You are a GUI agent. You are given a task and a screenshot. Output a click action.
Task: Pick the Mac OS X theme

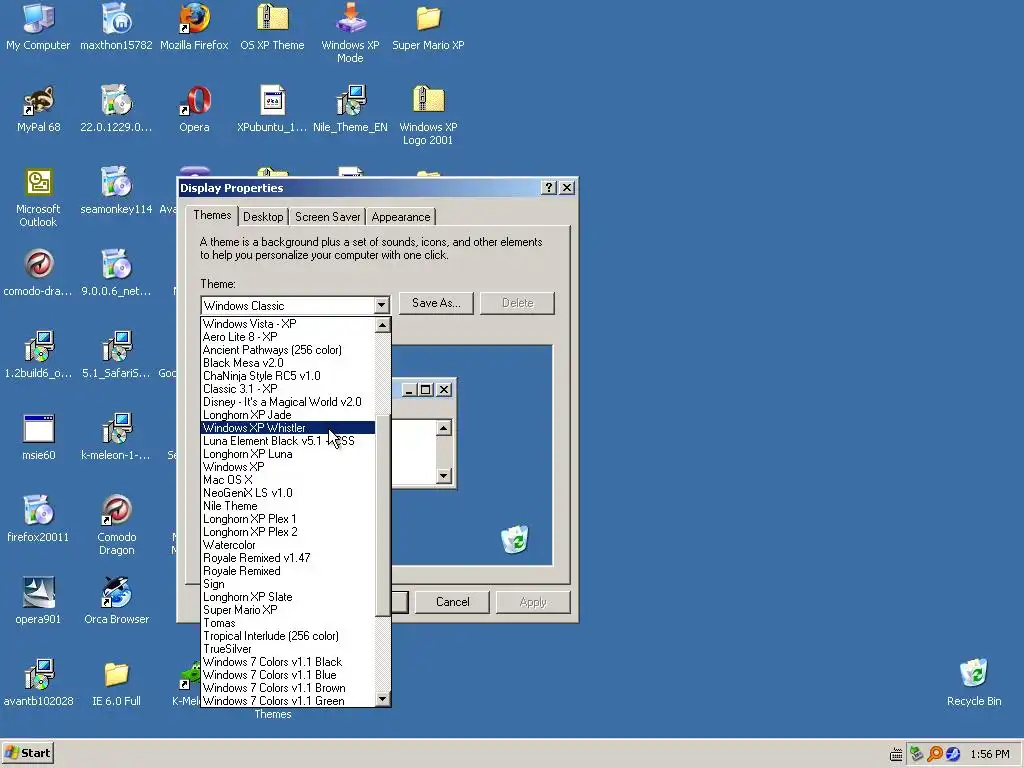[288, 480]
